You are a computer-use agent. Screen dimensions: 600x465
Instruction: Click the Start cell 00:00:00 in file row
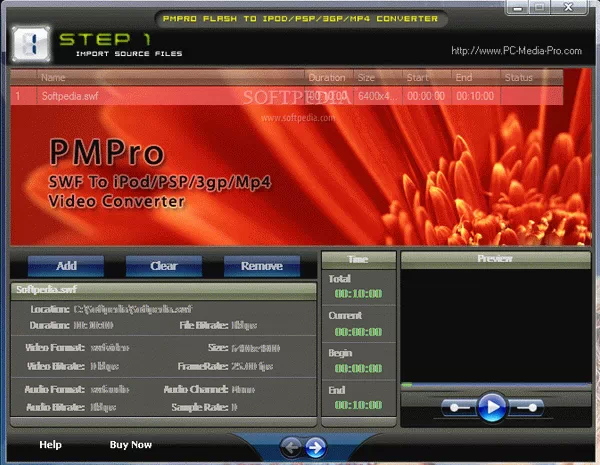click(x=426, y=96)
